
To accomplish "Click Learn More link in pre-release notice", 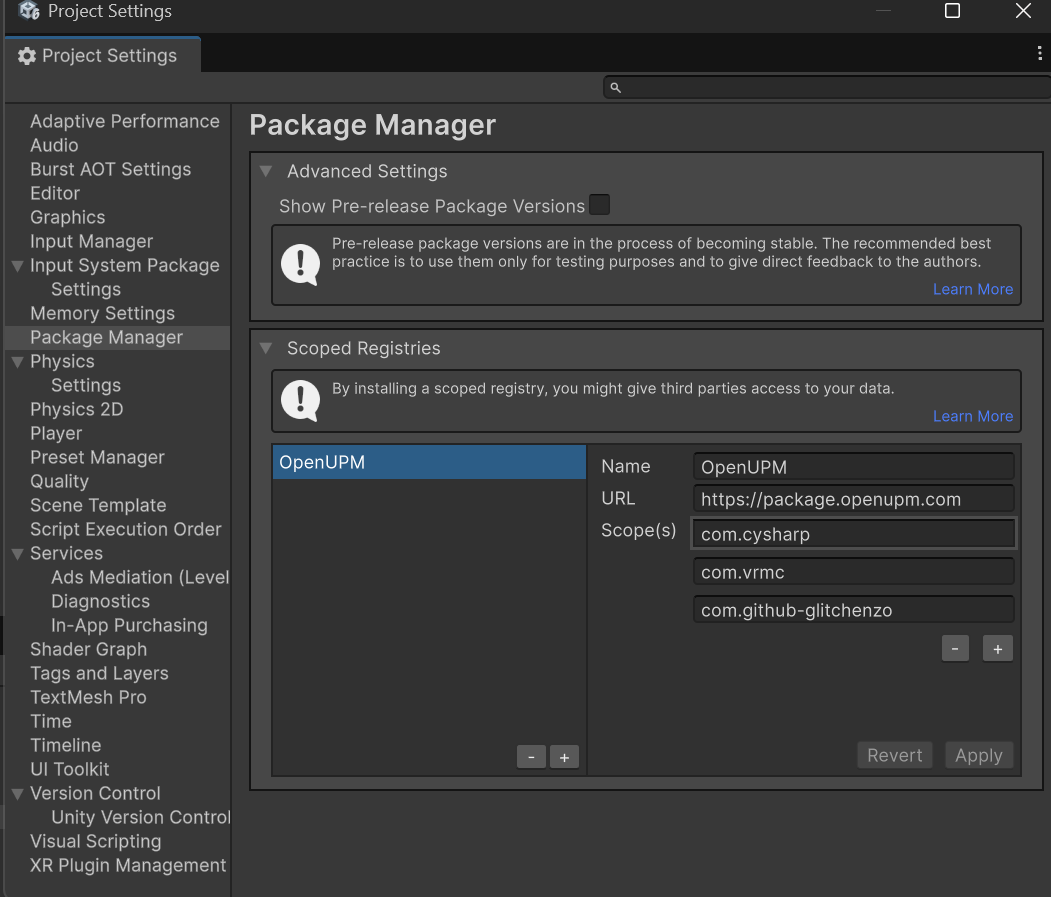I will (973, 289).
